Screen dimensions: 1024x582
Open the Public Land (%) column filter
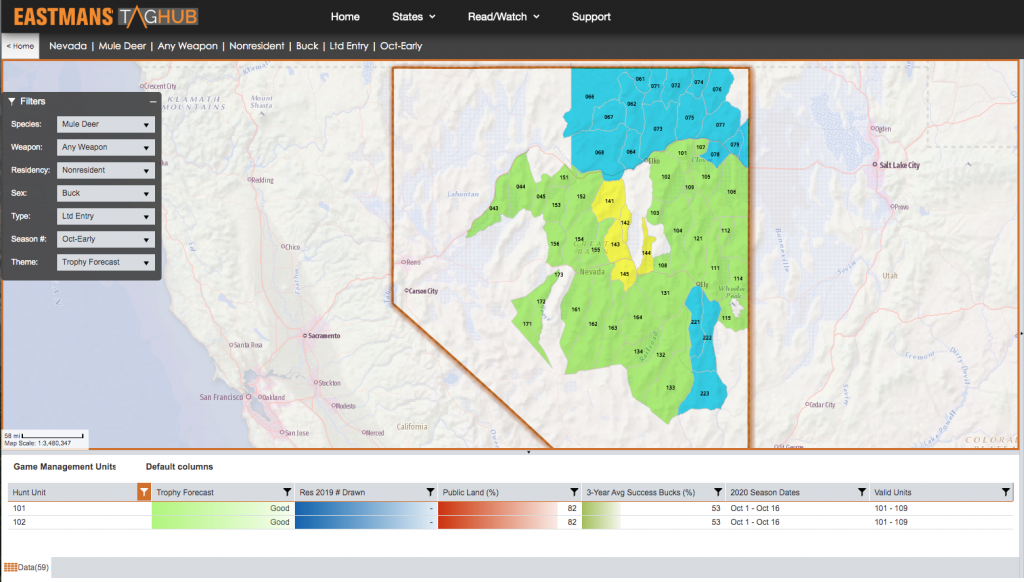(574, 492)
